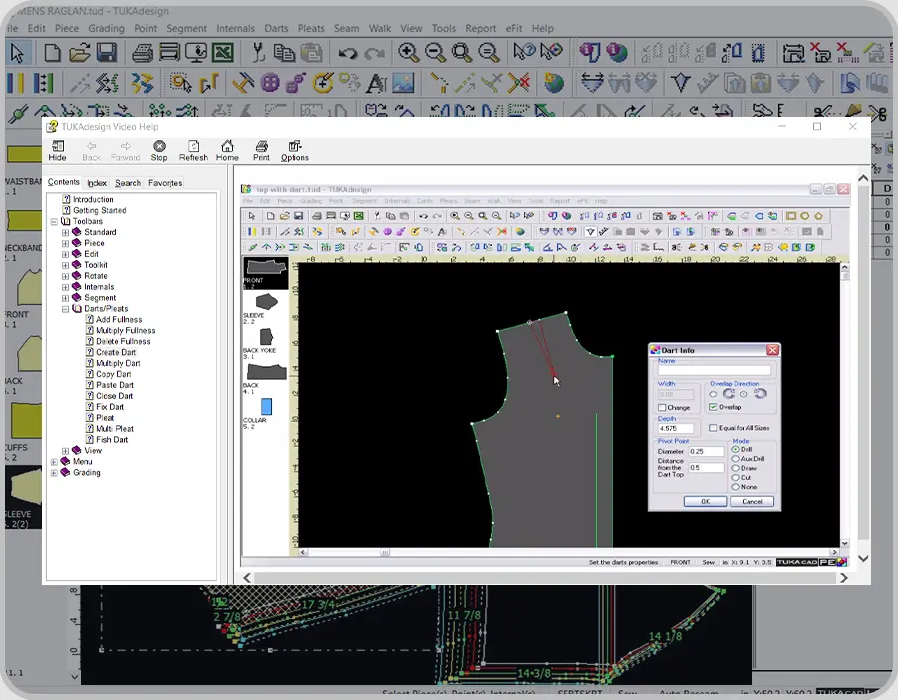The height and width of the screenshot is (700, 898).
Task: Select the Aux.Drill mode radio button
Action: 736,459
